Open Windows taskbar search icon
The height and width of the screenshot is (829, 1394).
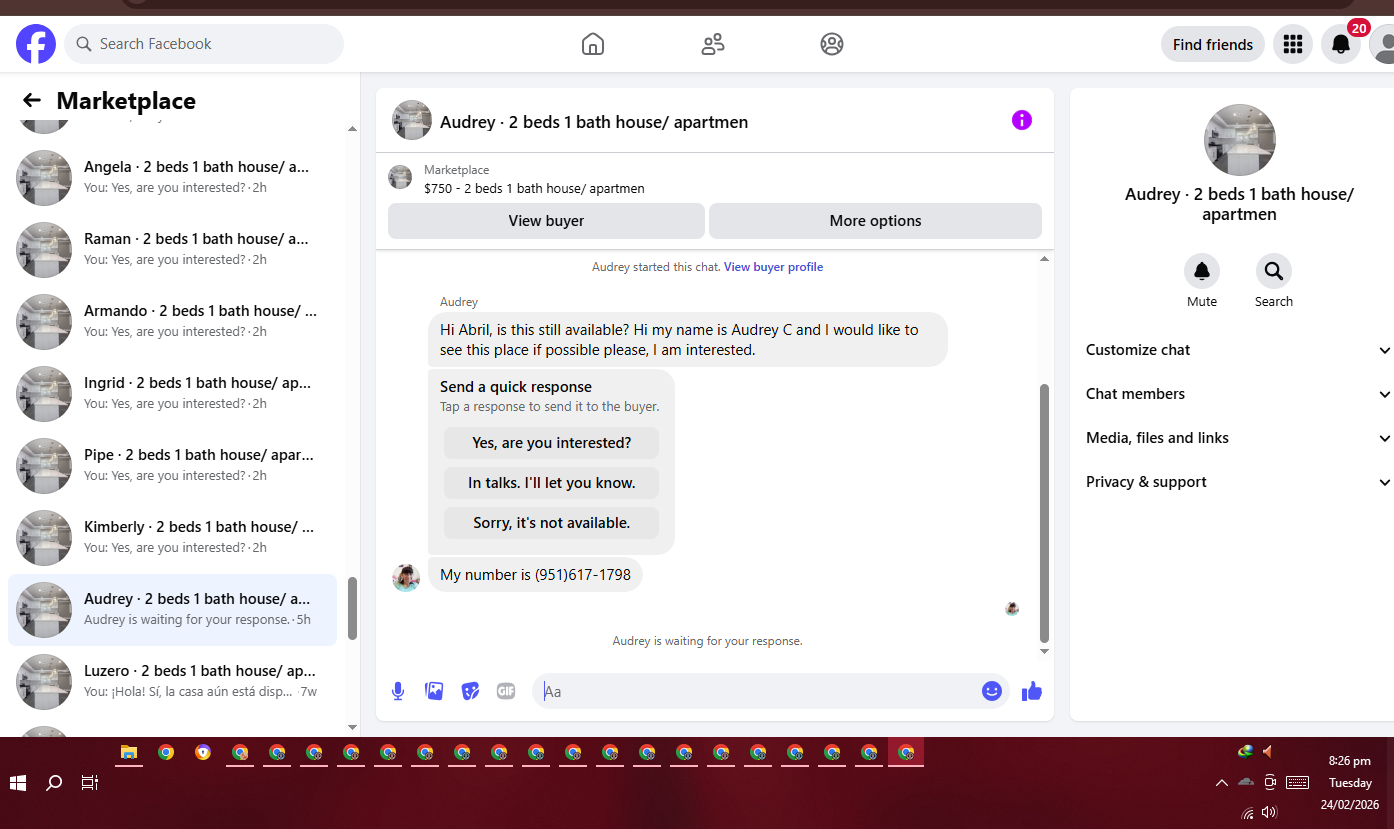pyautogui.click(x=55, y=783)
